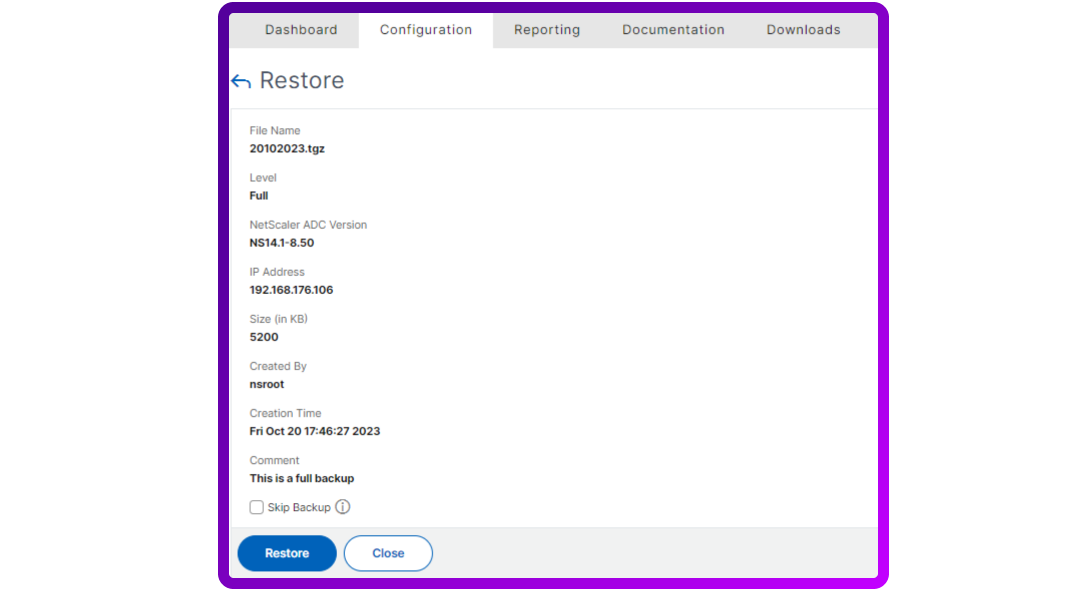Switch to the Dashboard tab
This screenshot has width=1086, height=592.
pos(301,30)
